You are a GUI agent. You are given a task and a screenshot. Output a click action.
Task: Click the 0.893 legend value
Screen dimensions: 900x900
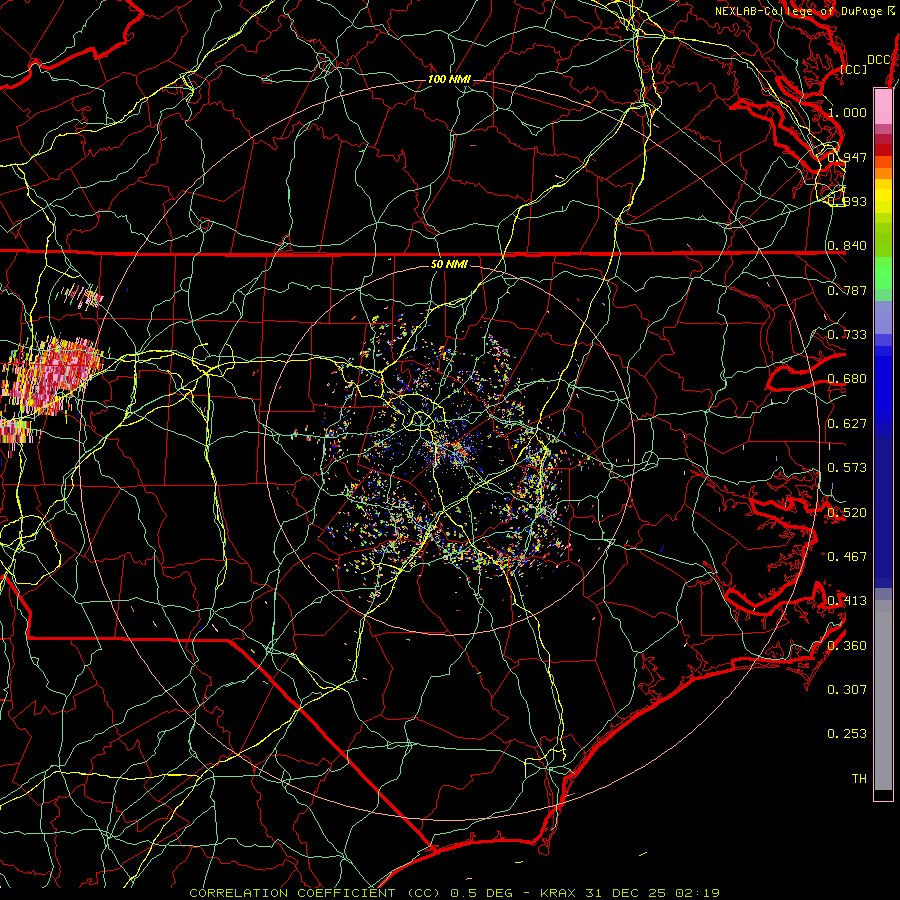[848, 201]
